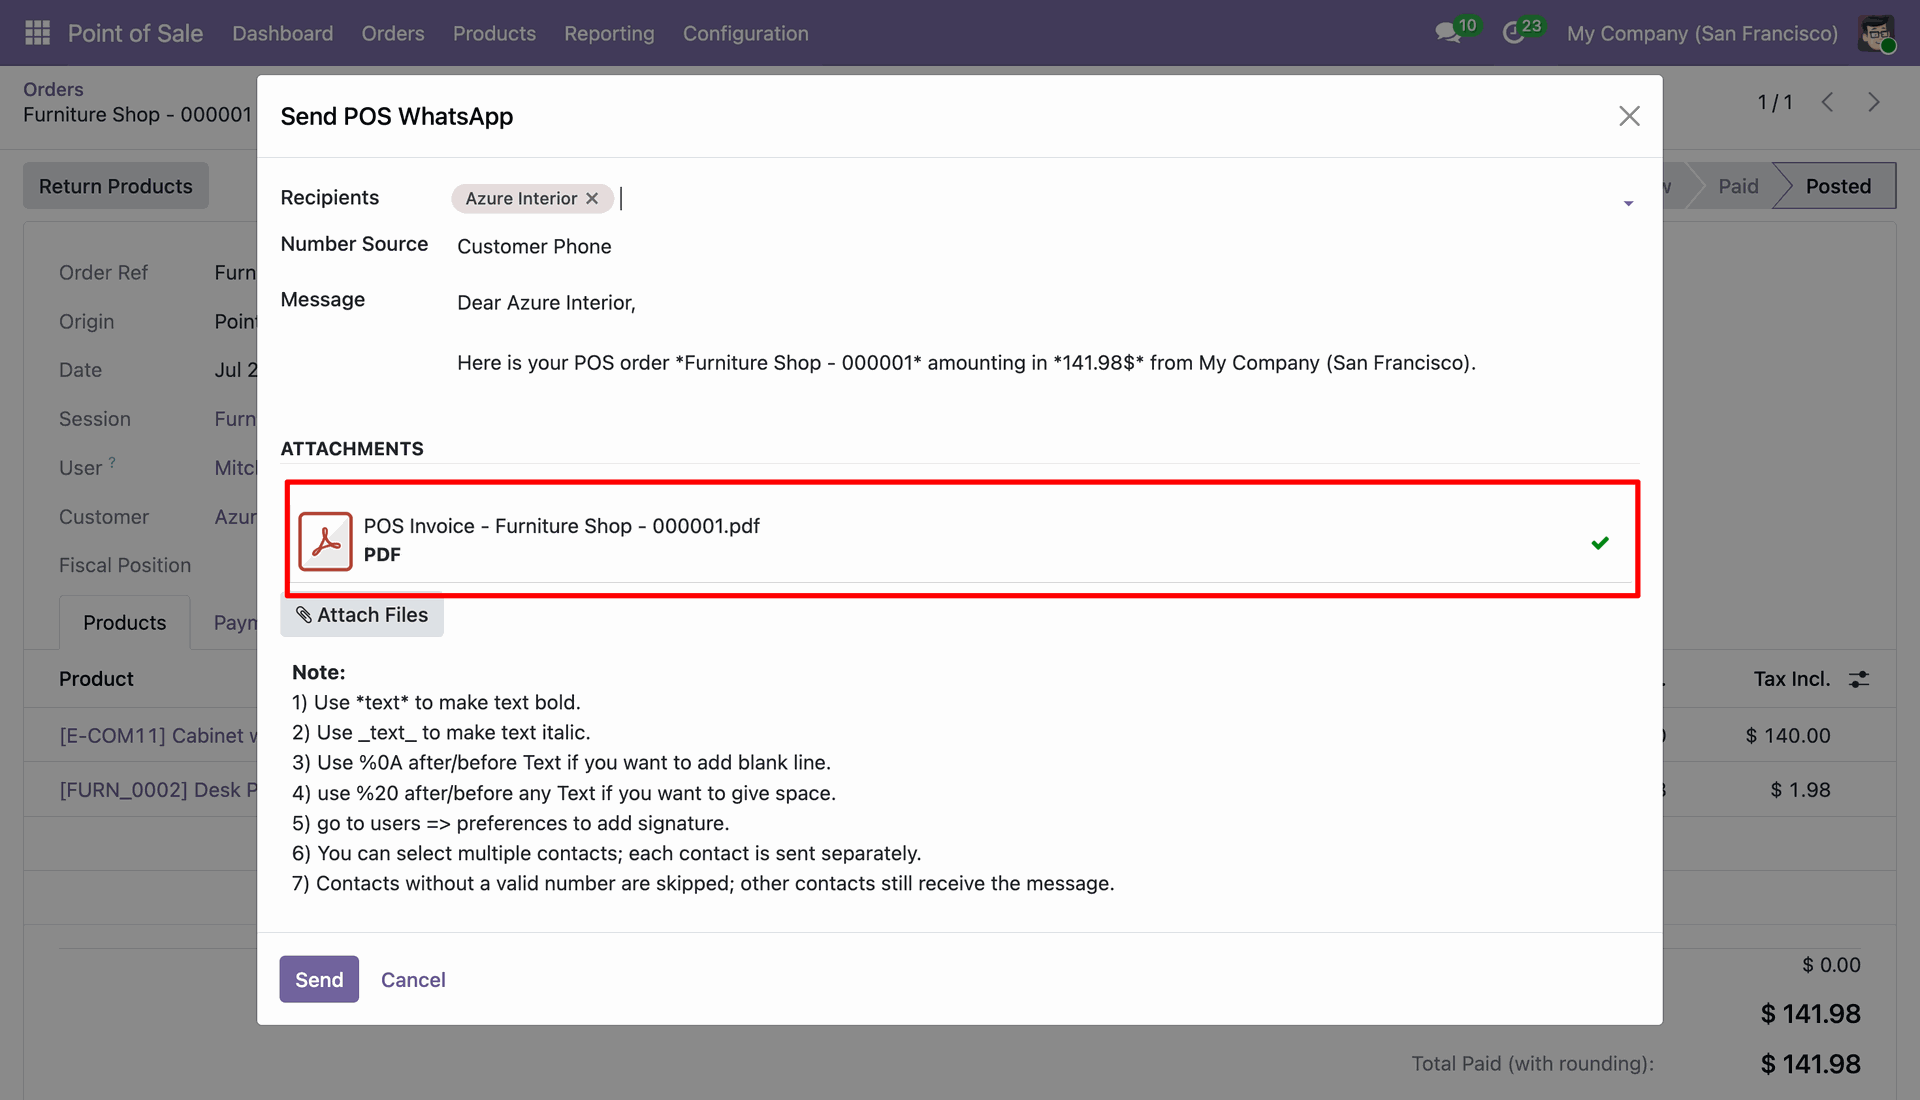Click the Dear Azure Interior greeting line
The height and width of the screenshot is (1100, 1920).
pyautogui.click(x=546, y=303)
